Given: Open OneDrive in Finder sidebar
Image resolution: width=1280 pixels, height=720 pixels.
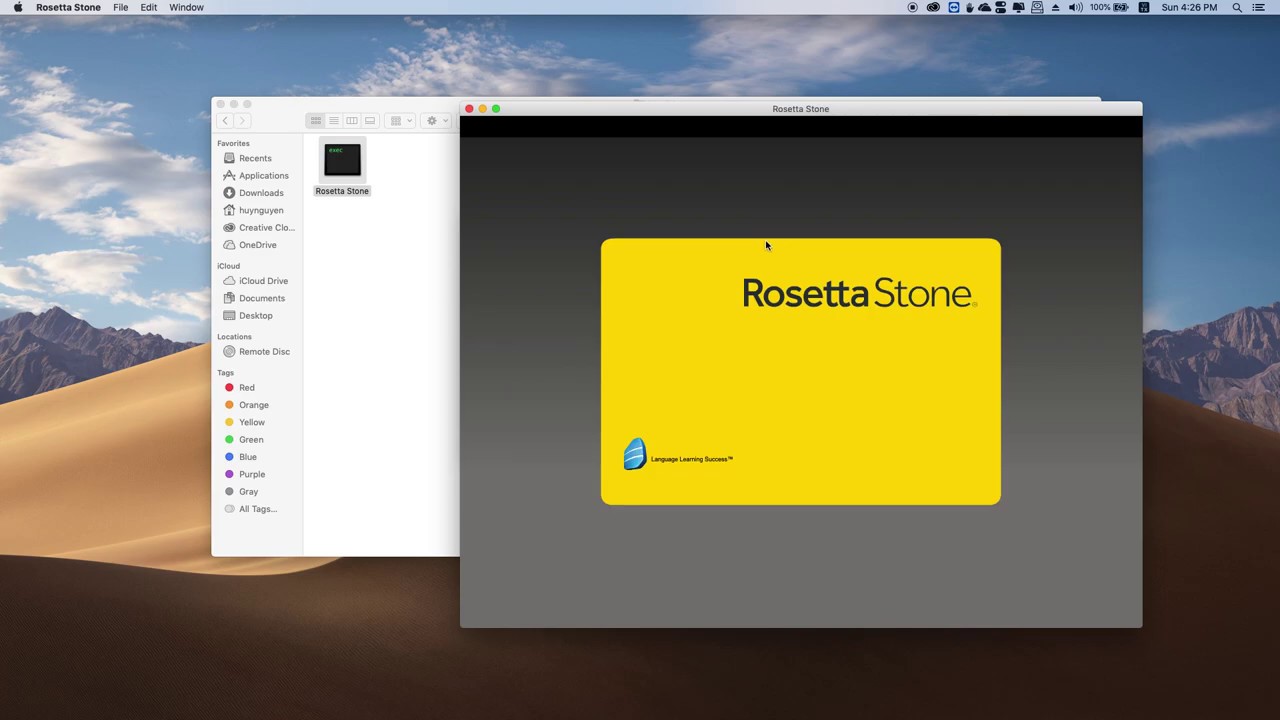Looking at the screenshot, I should [257, 245].
